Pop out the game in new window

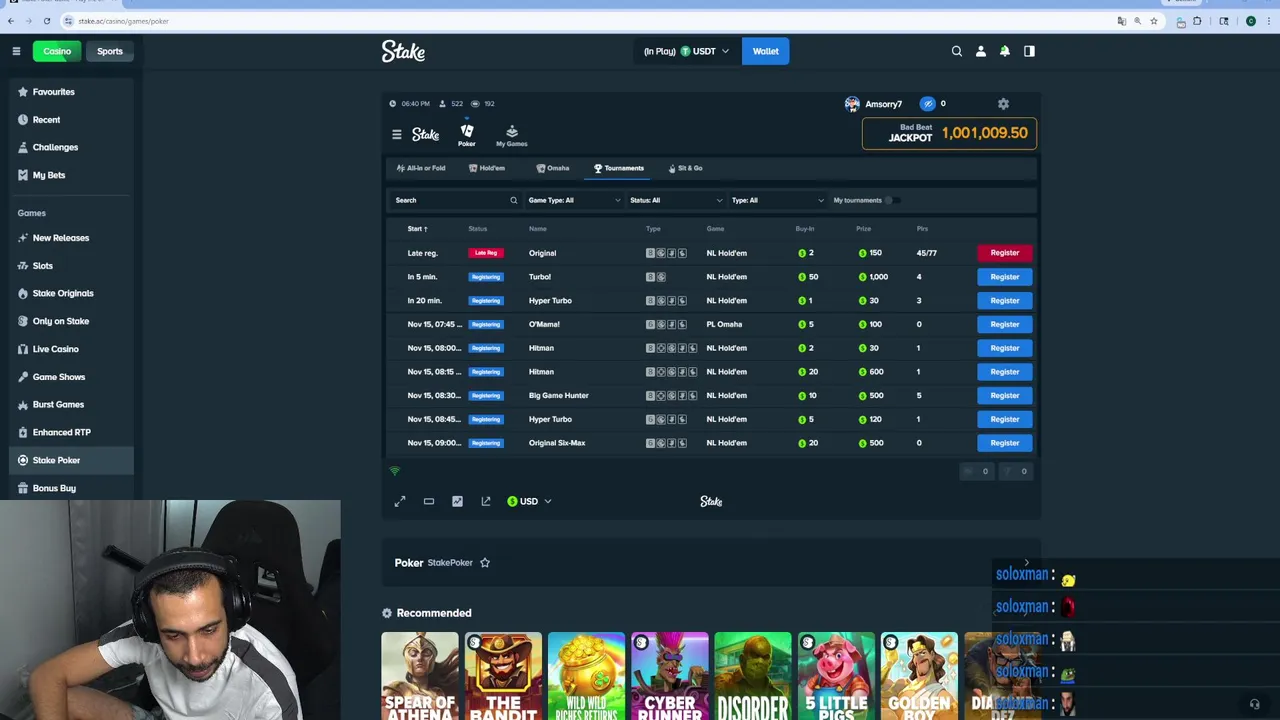tap(486, 501)
